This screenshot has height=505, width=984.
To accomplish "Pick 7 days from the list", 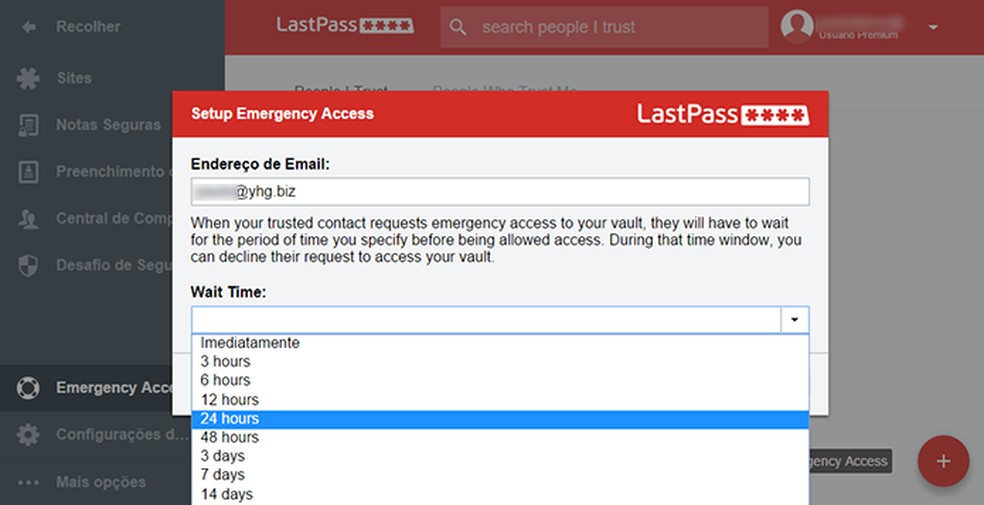I will click(x=223, y=475).
